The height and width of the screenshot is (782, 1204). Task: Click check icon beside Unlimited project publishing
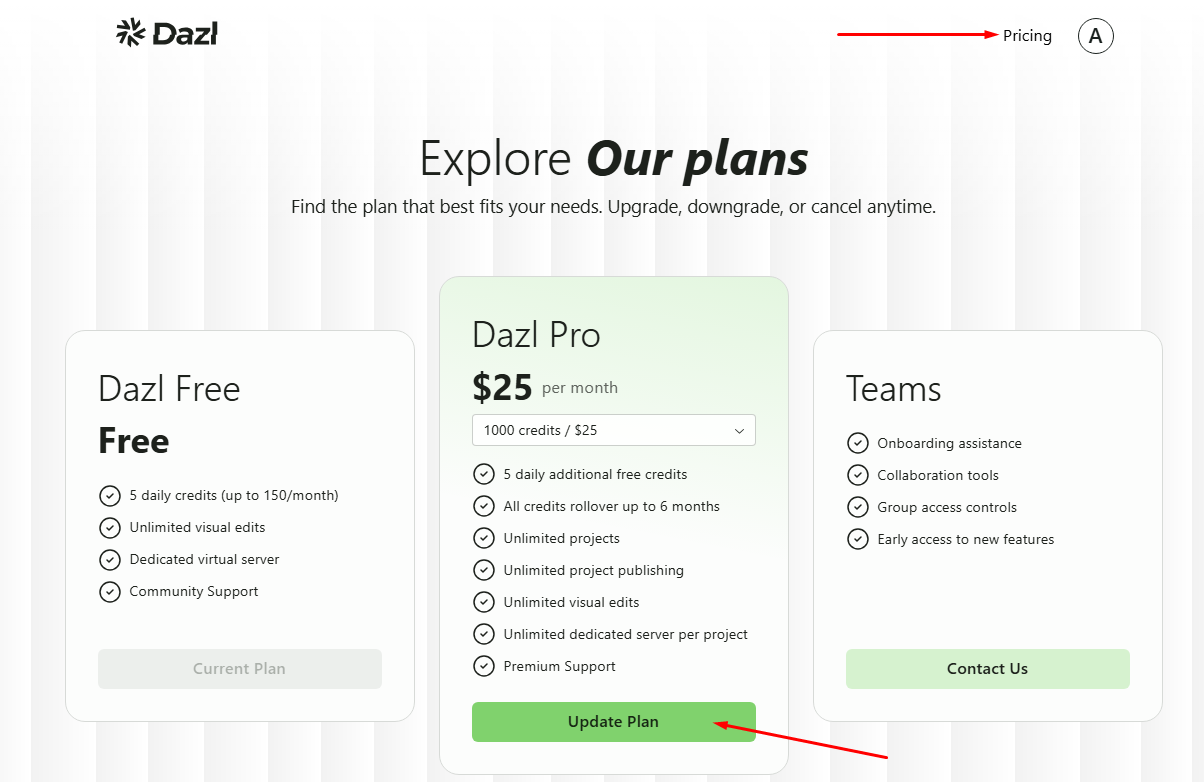coord(484,570)
